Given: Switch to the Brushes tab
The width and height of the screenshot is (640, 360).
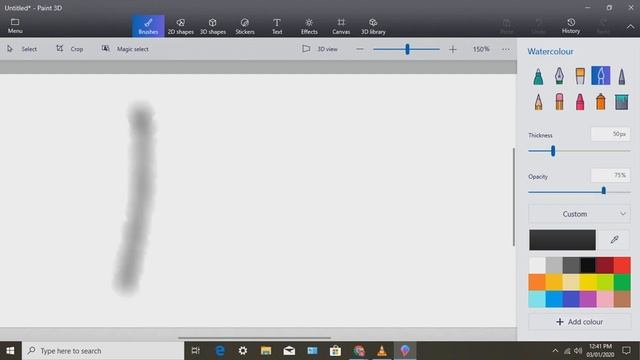Looking at the screenshot, I should click(148, 26).
